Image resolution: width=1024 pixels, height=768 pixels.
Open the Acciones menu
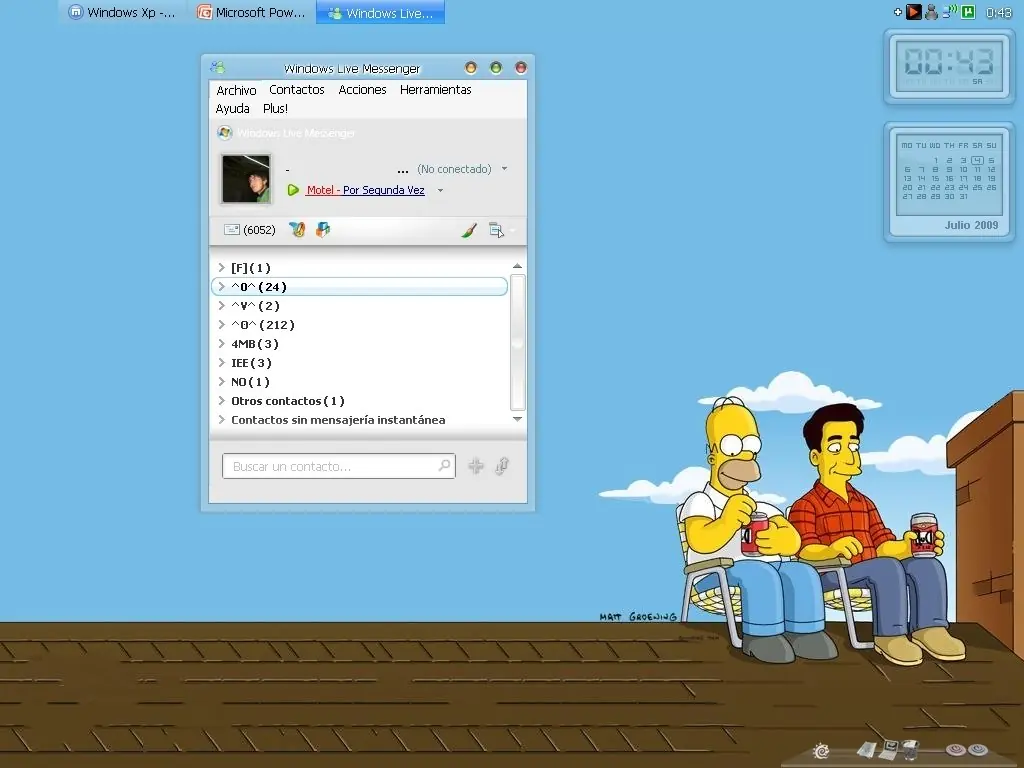pos(362,89)
